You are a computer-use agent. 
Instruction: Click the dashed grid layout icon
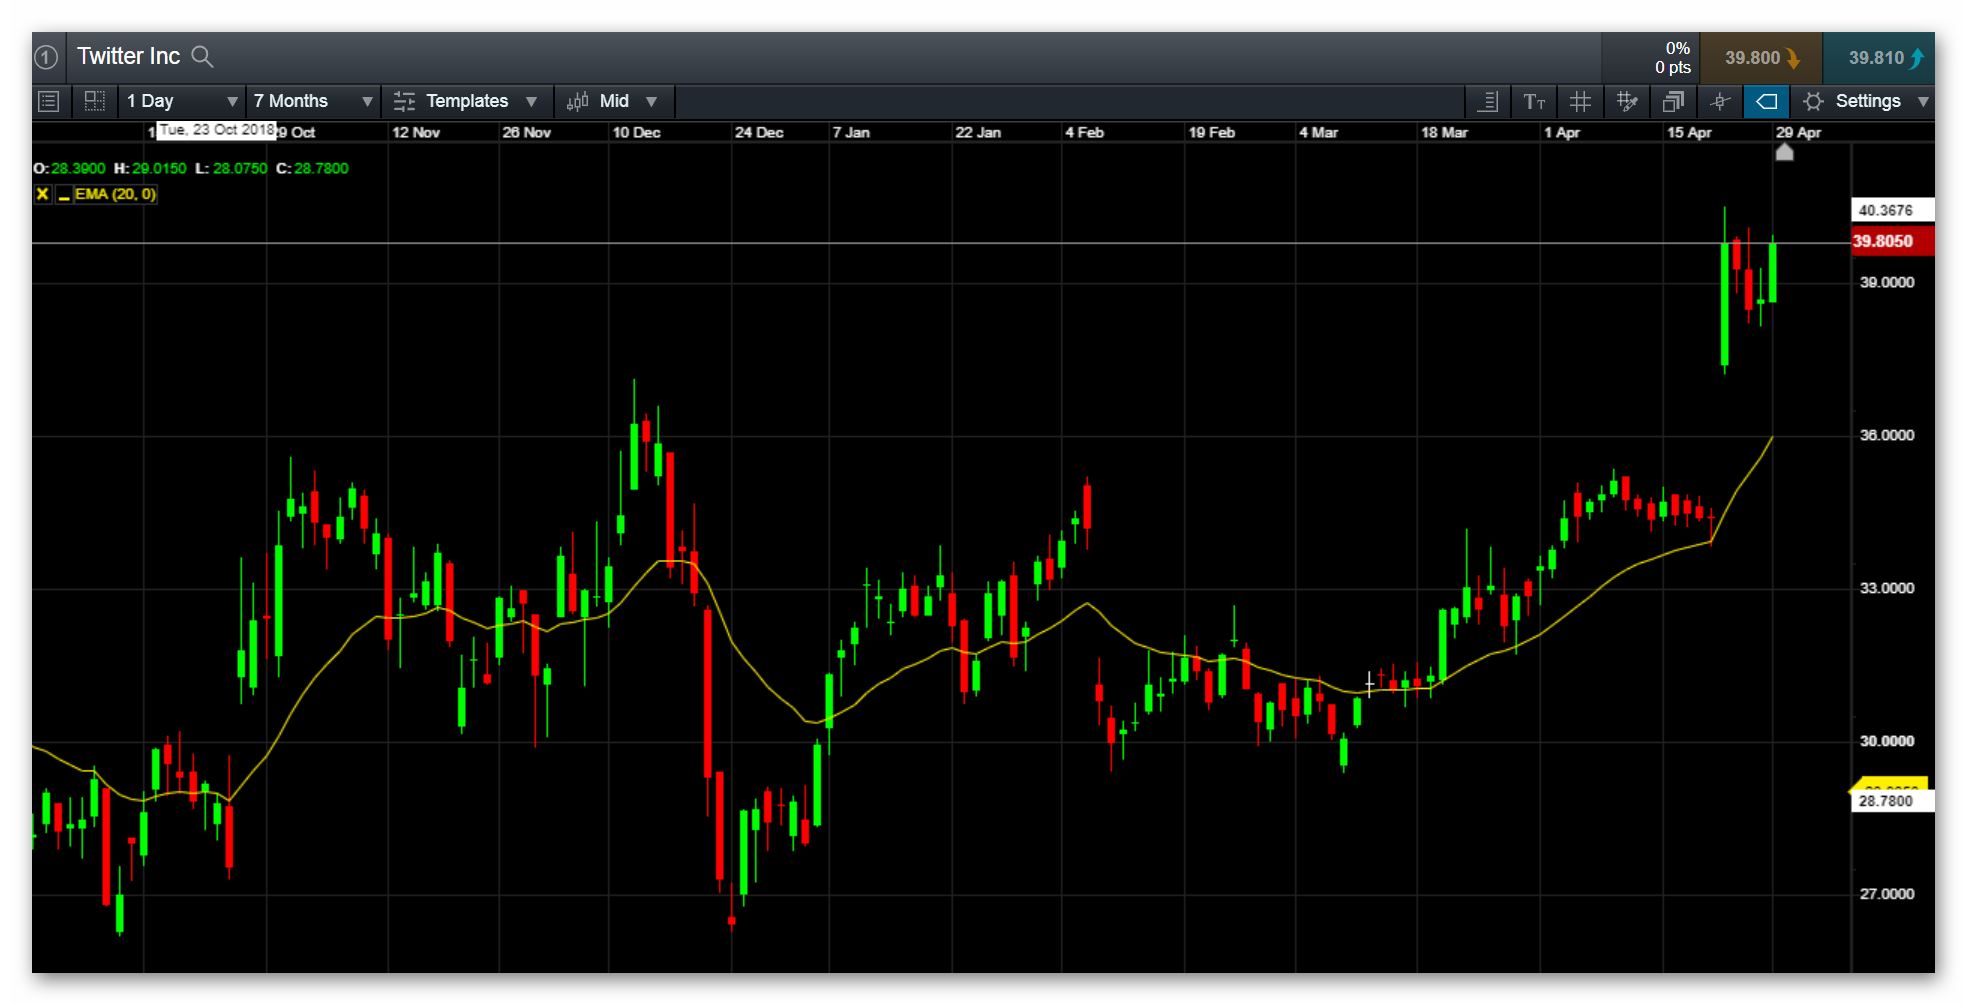pos(95,101)
